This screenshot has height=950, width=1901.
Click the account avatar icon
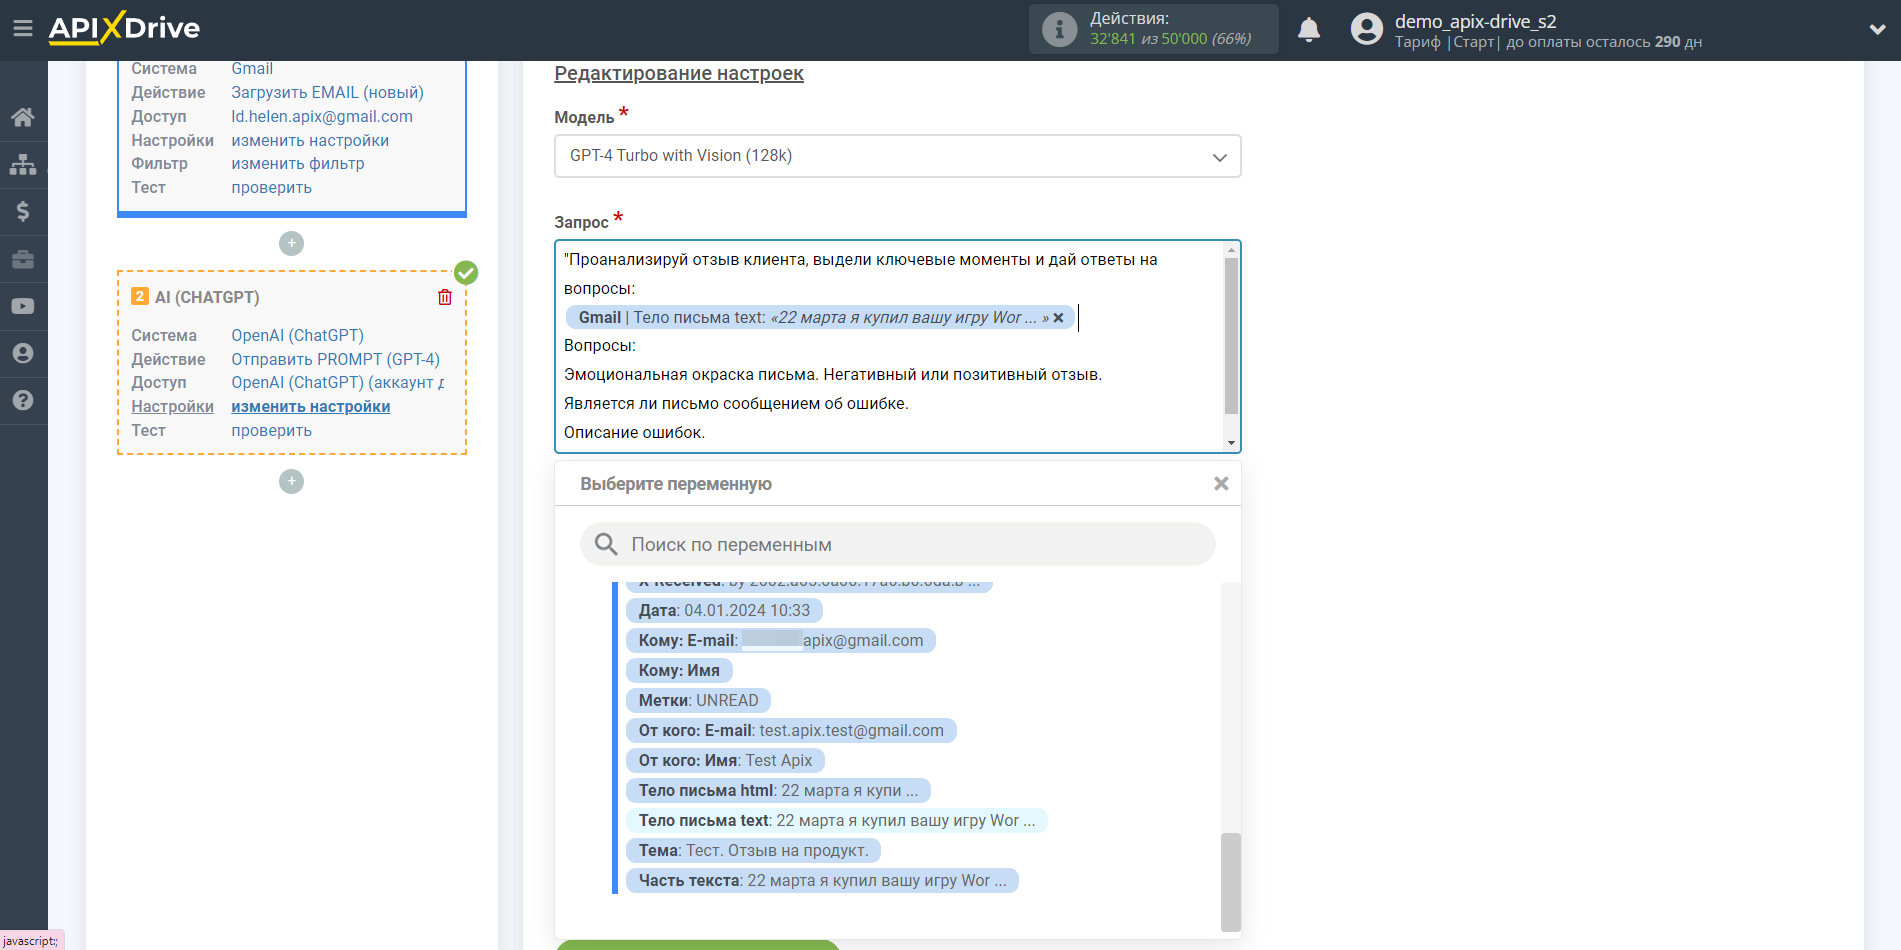1366,29
